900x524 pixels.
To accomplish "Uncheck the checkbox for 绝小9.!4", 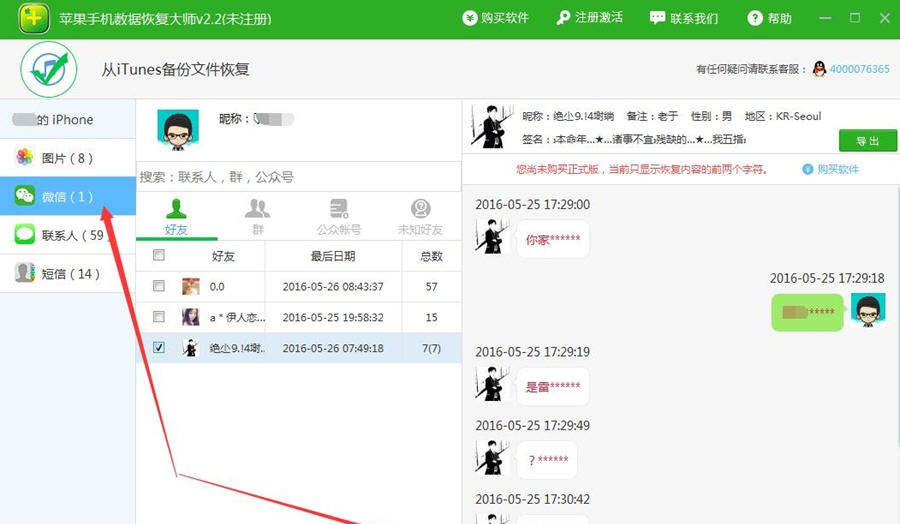I will 159,348.
